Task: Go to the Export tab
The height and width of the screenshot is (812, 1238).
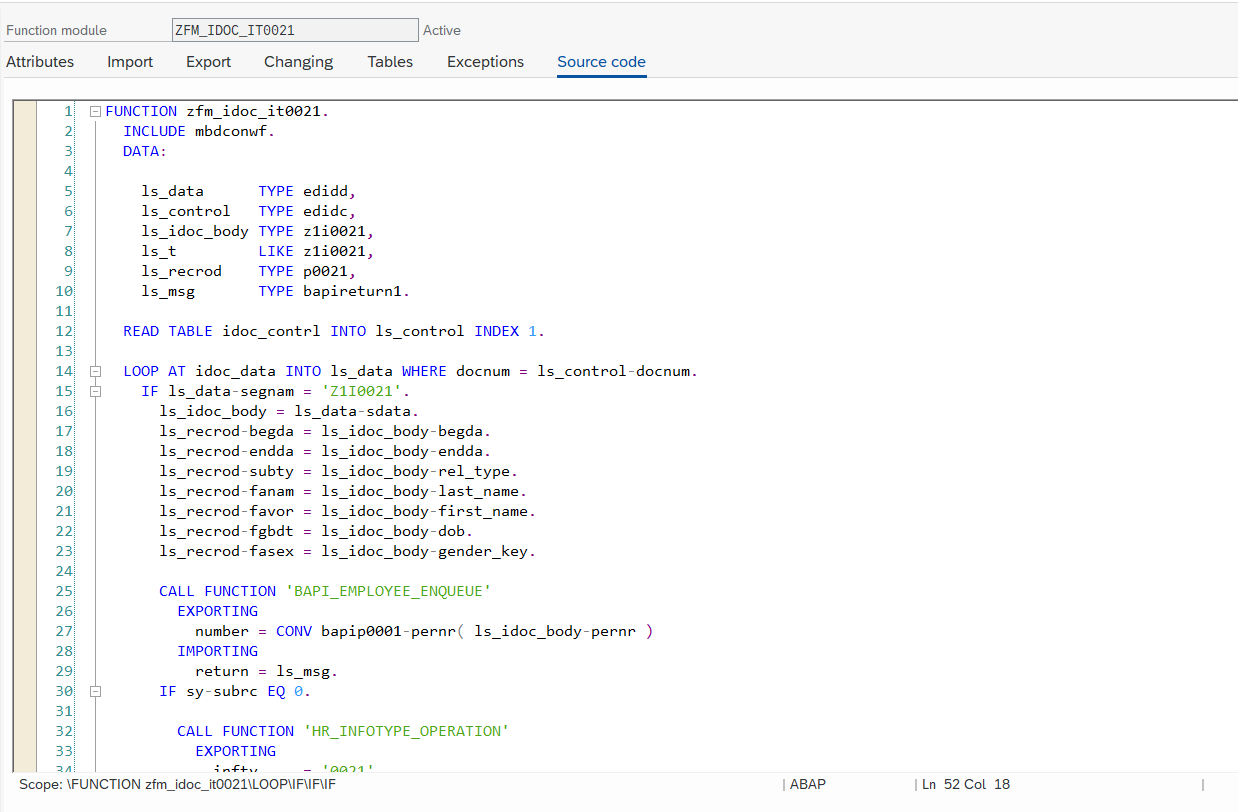Action: tap(208, 62)
